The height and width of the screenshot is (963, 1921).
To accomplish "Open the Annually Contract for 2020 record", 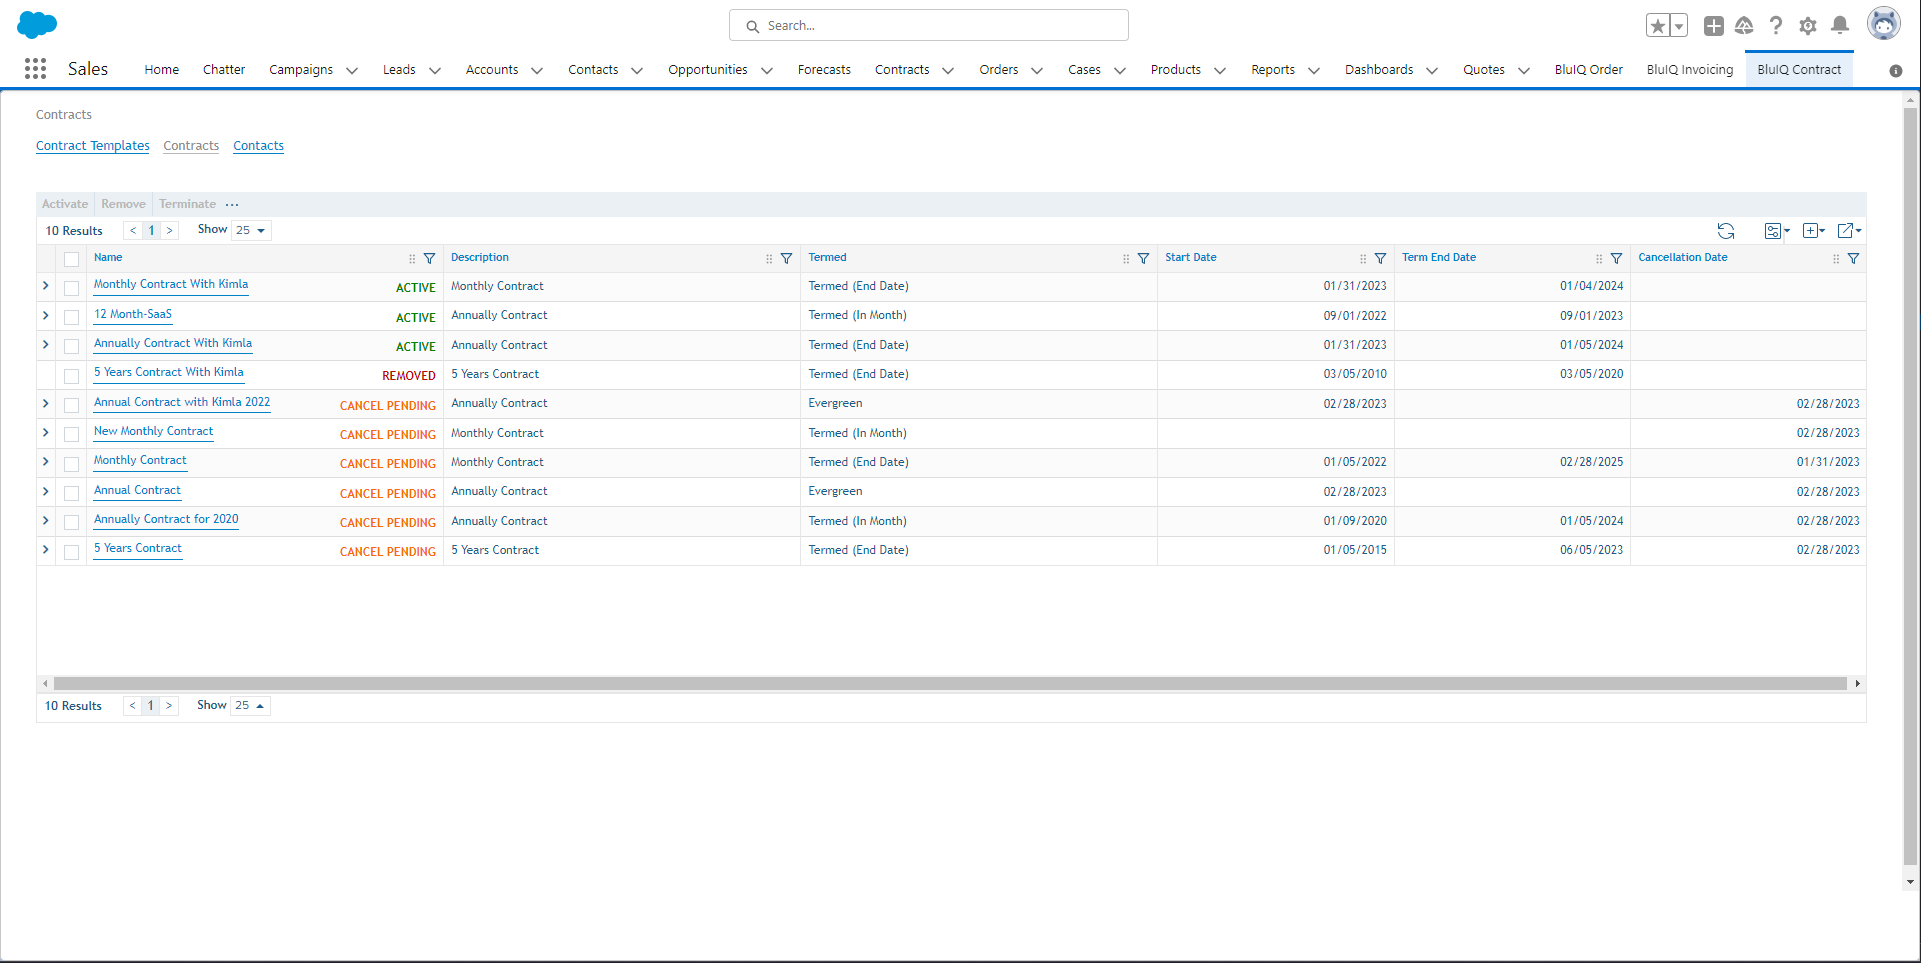I will click(x=166, y=520).
